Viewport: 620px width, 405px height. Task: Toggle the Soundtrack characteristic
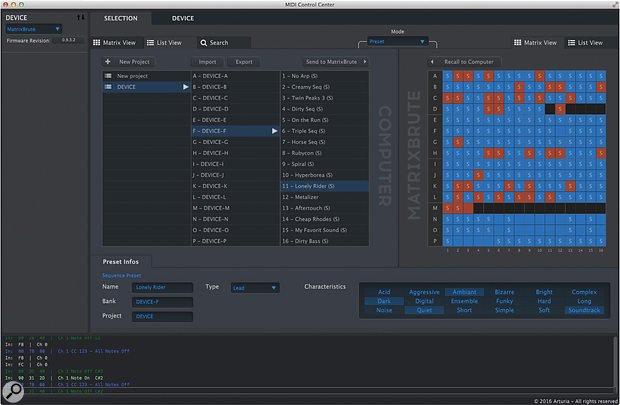pos(584,310)
